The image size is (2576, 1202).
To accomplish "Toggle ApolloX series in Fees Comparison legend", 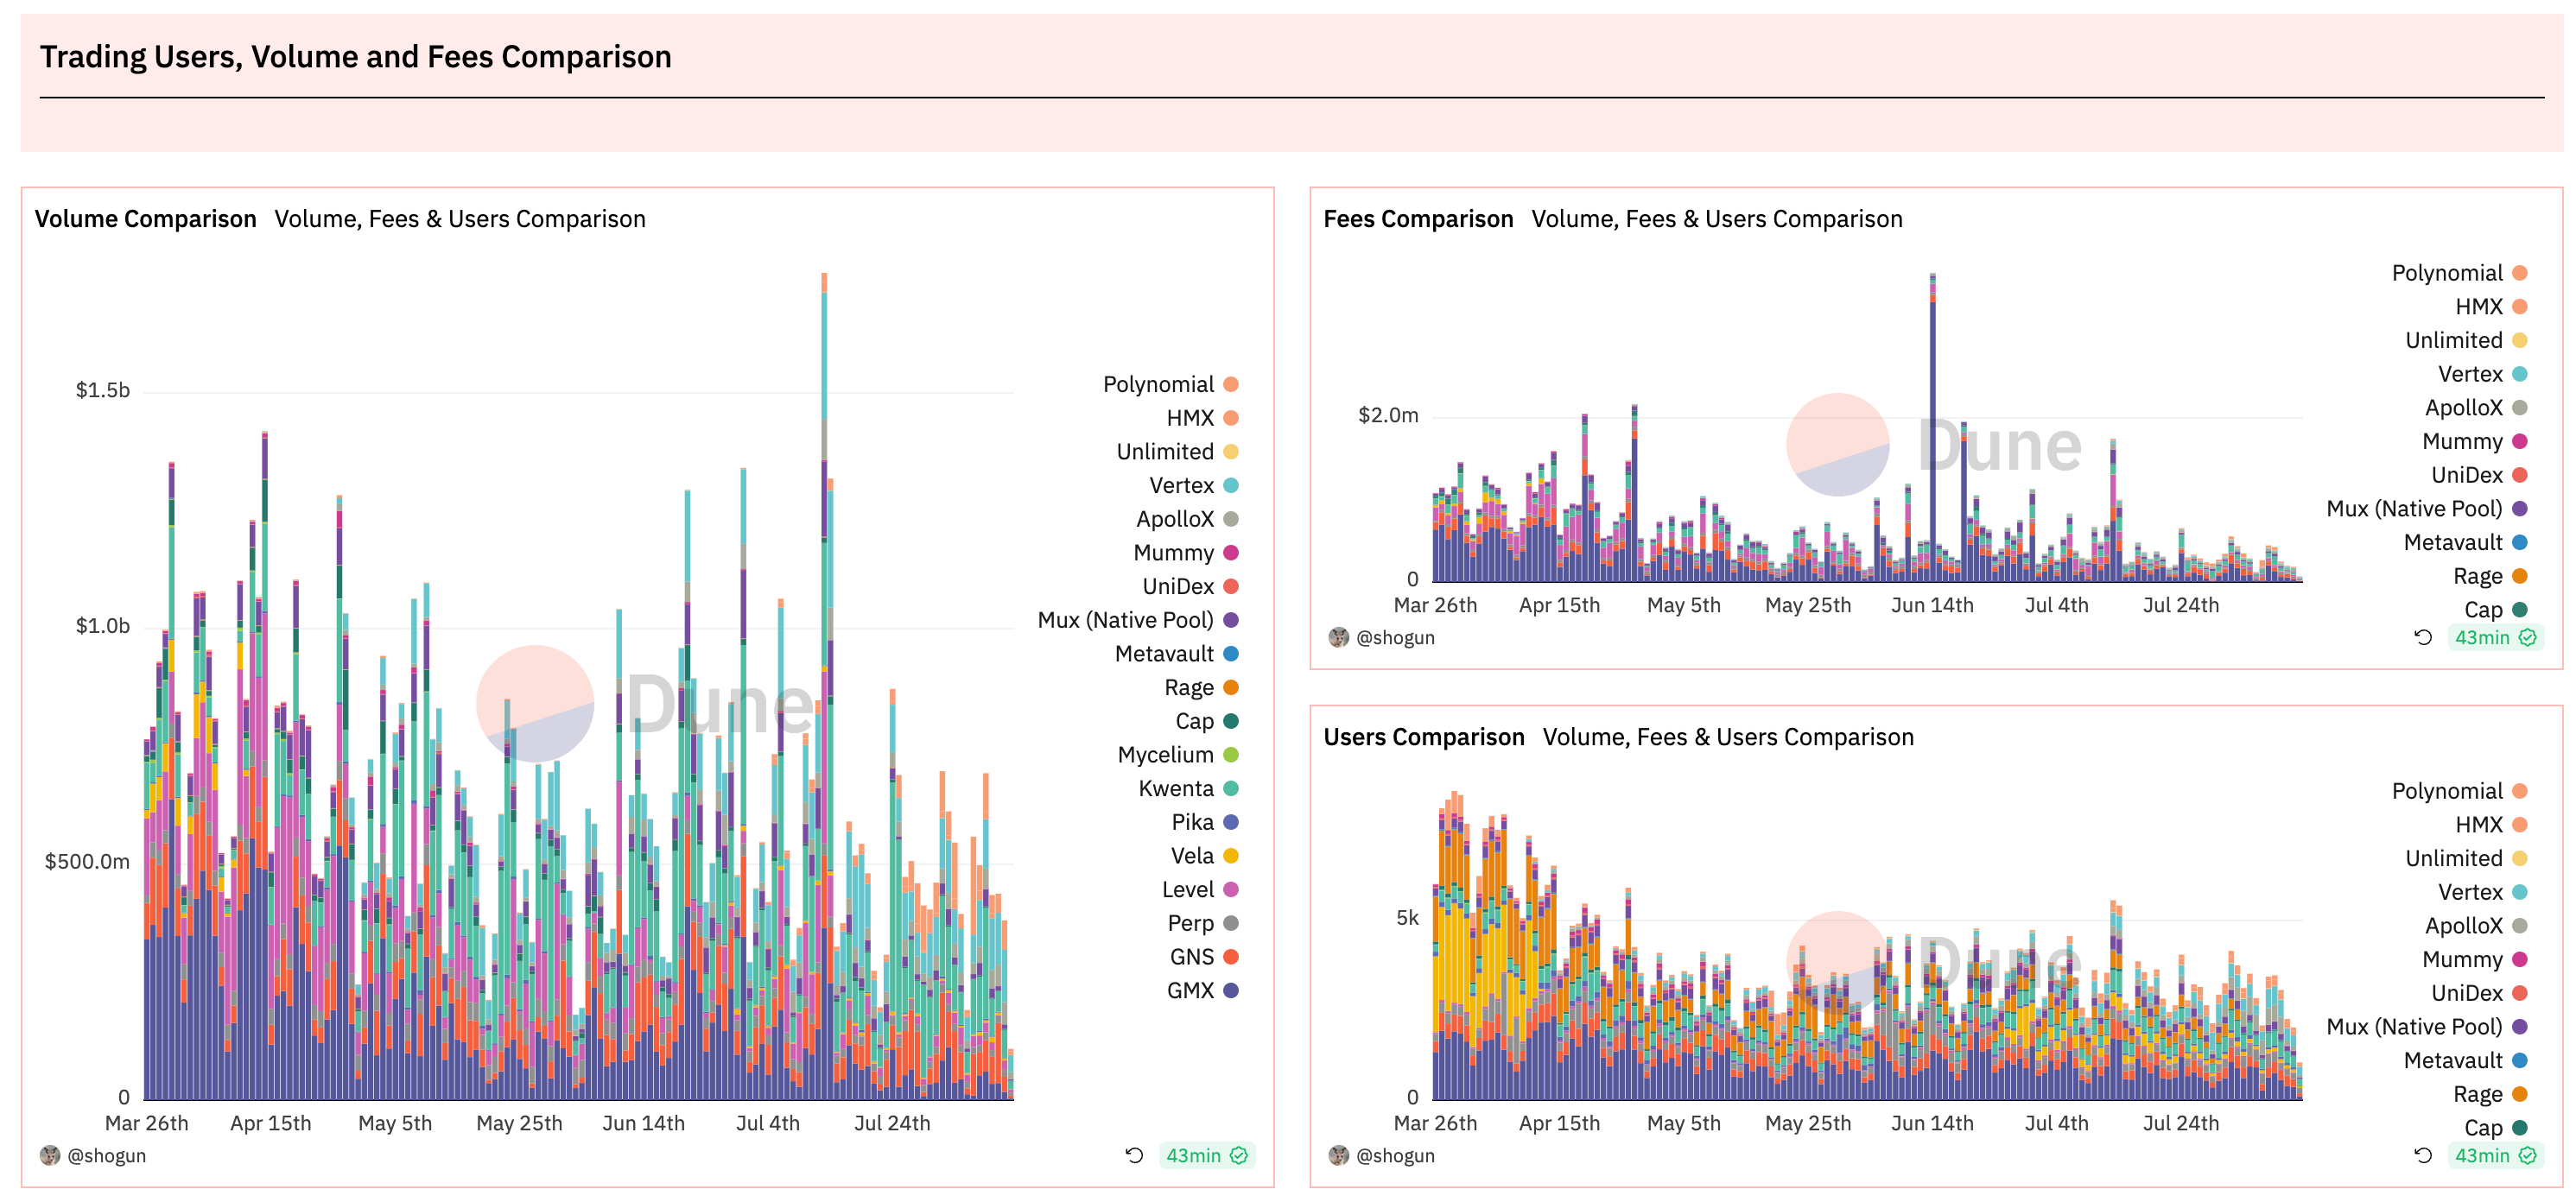I will pos(2476,408).
